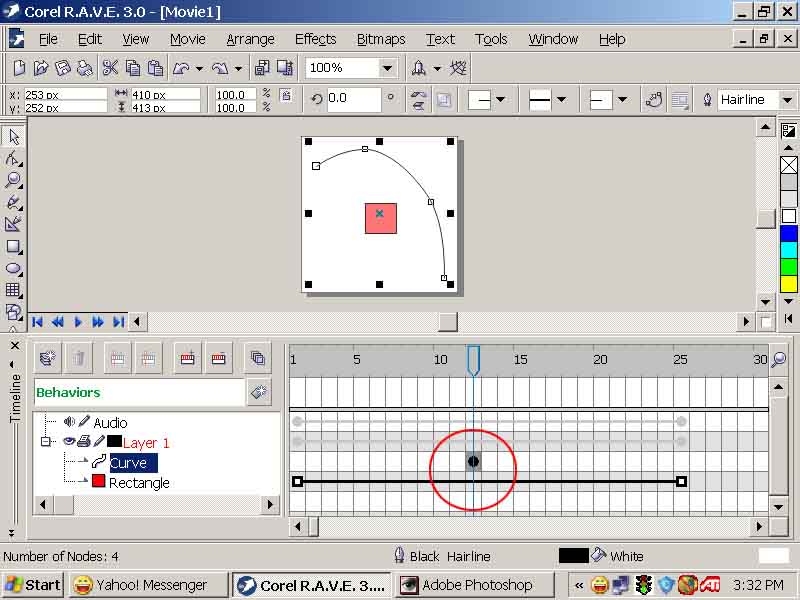800x600 pixels.
Task: Select the Ellipse tool
Action: click(13, 269)
